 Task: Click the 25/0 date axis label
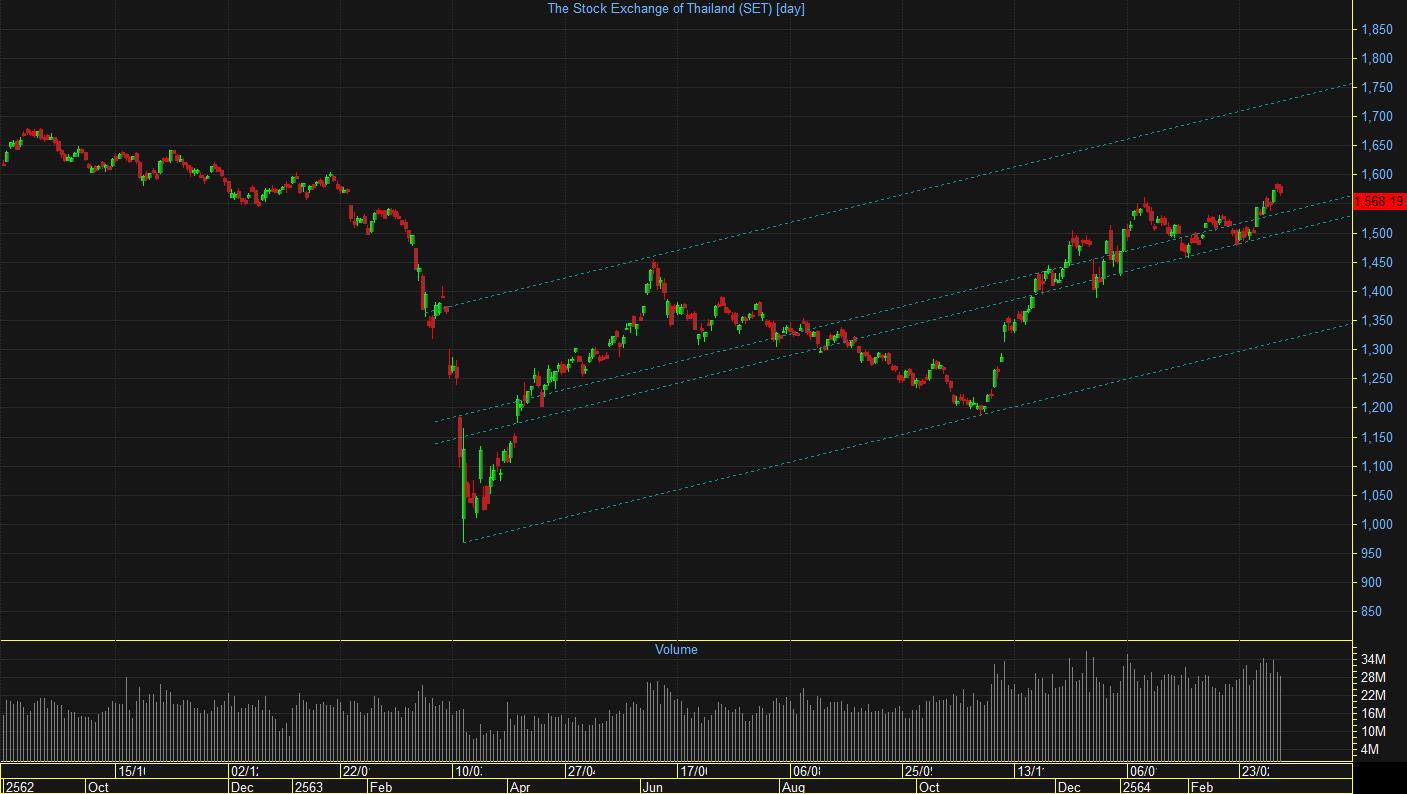918,772
